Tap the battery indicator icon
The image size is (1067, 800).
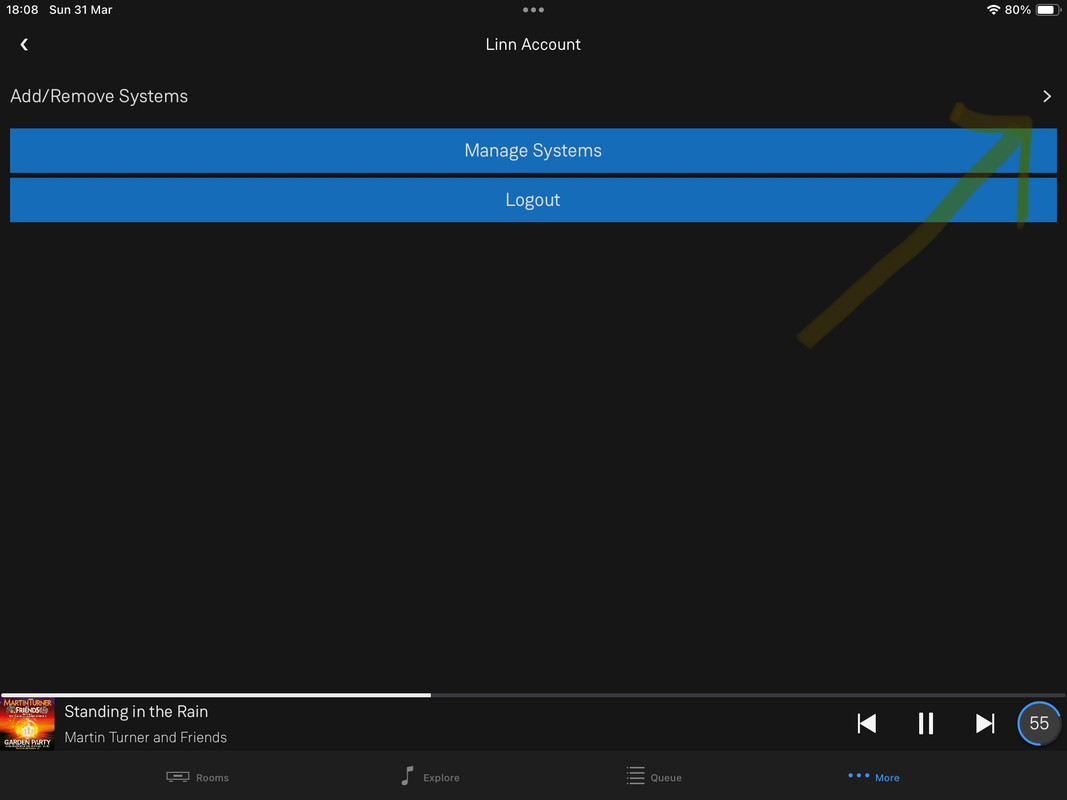(1047, 10)
